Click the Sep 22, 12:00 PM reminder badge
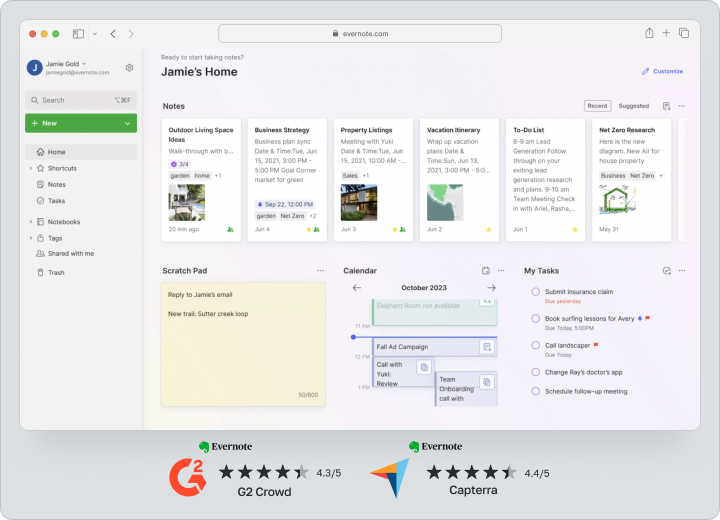The image size is (720, 520). [286, 204]
